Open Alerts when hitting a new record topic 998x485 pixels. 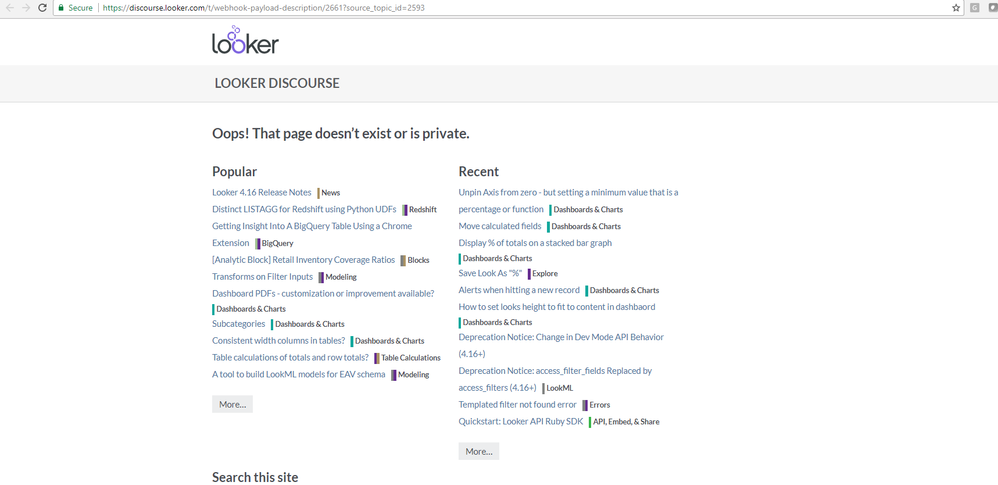coord(519,290)
